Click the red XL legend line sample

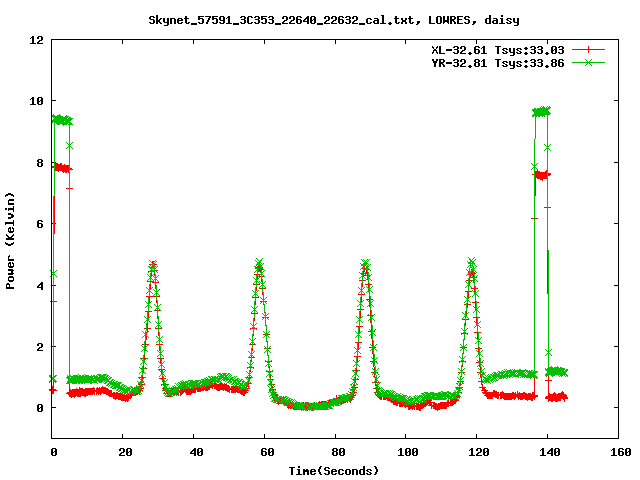click(x=588, y=50)
